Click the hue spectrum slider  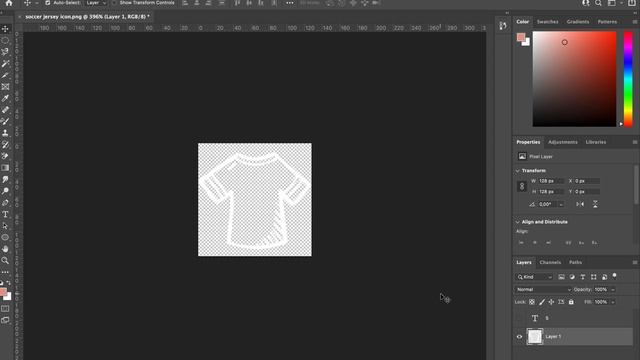[x=628, y=79]
